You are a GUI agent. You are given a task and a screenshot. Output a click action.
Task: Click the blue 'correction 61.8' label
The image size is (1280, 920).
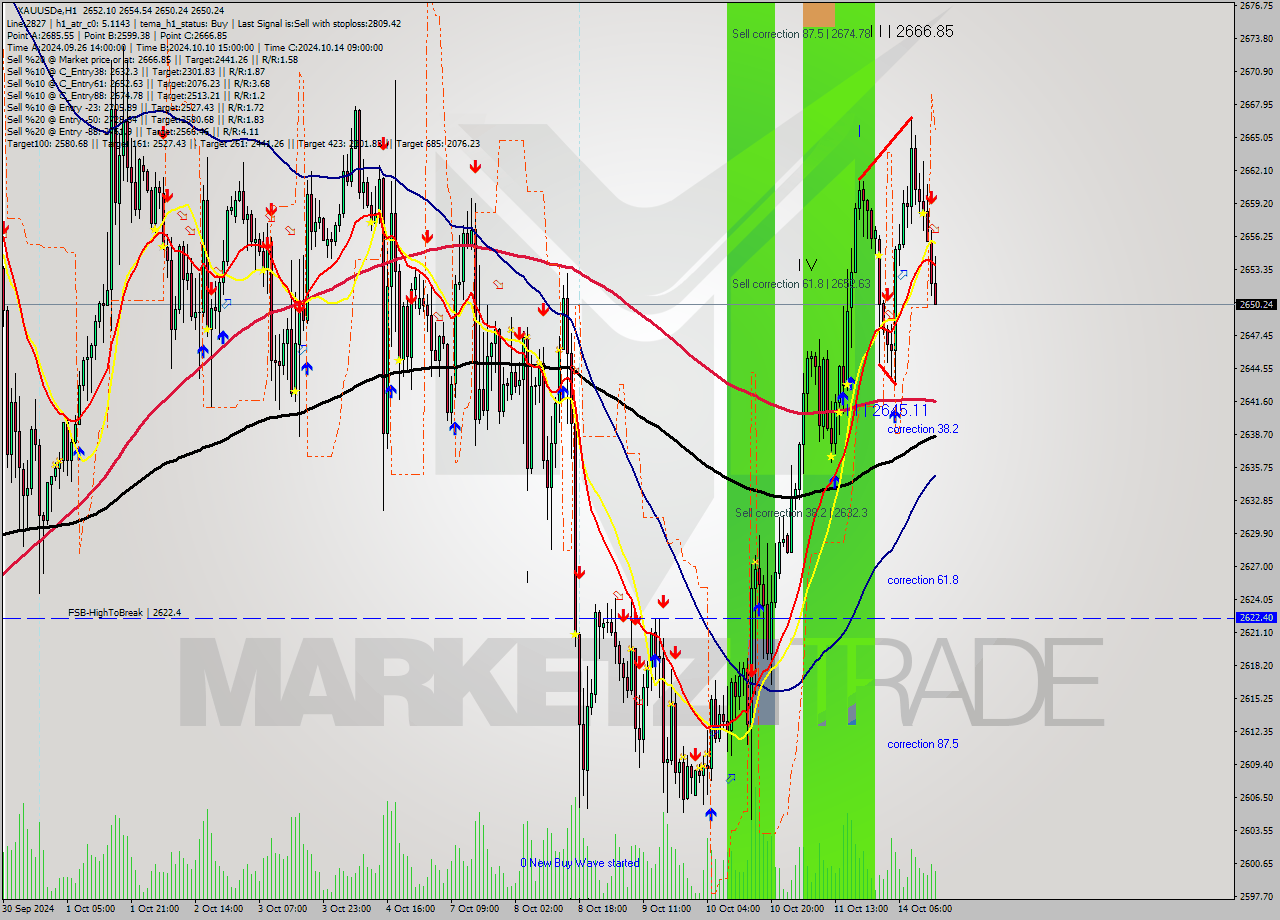(923, 580)
